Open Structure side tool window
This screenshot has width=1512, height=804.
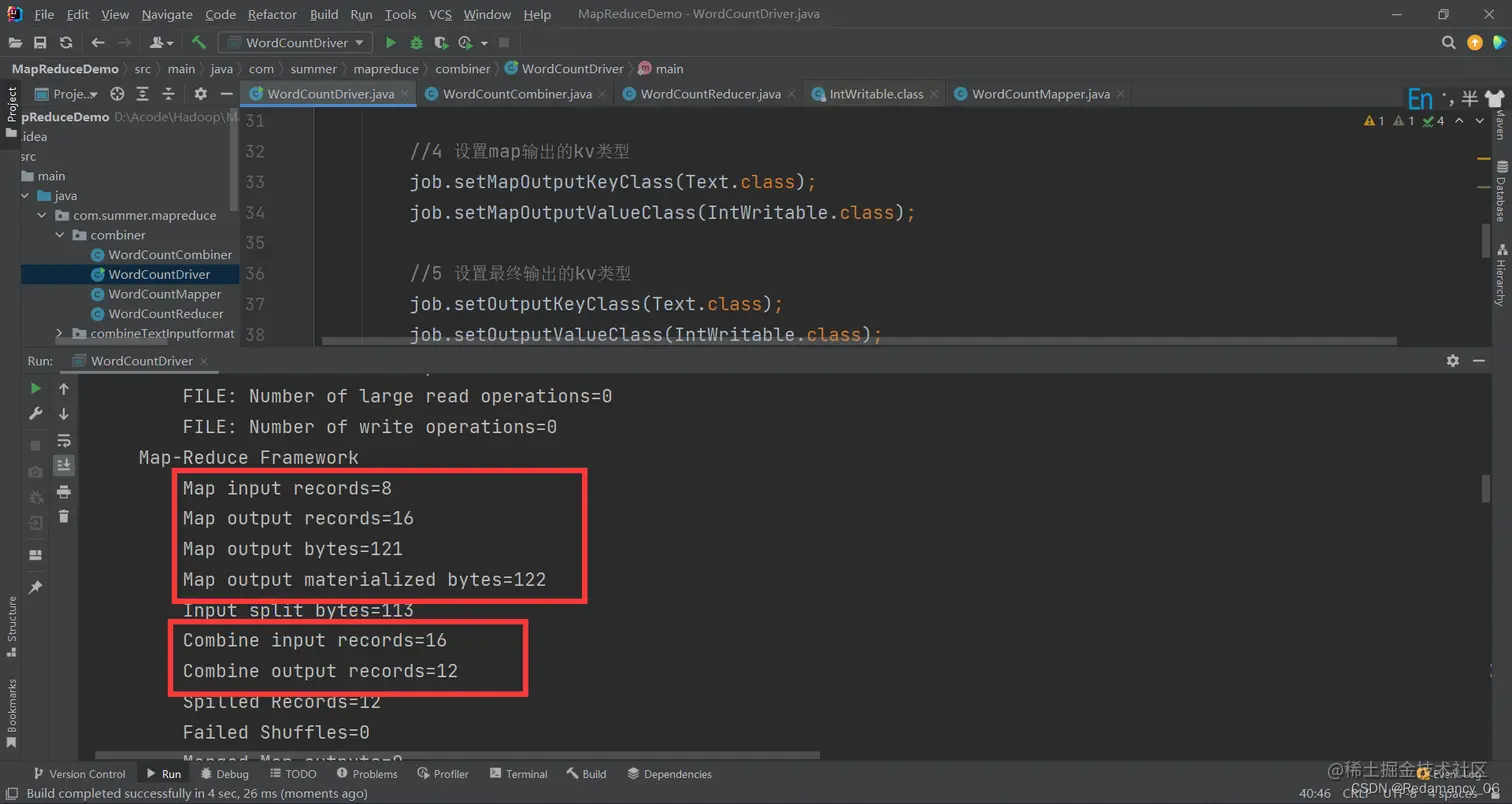[x=12, y=626]
